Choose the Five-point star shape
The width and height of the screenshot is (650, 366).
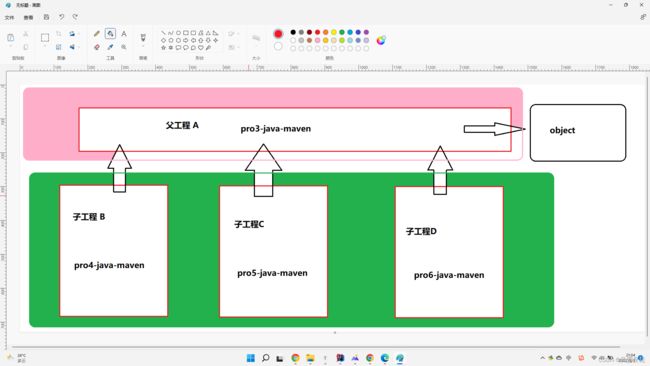[x=163, y=48]
